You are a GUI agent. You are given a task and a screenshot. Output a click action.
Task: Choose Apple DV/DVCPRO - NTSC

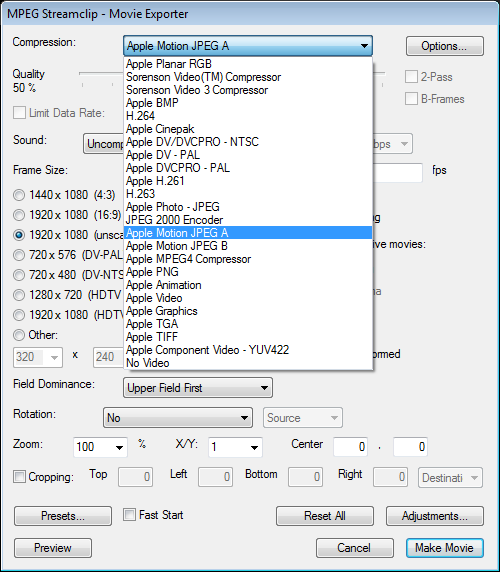pyautogui.click(x=248, y=142)
